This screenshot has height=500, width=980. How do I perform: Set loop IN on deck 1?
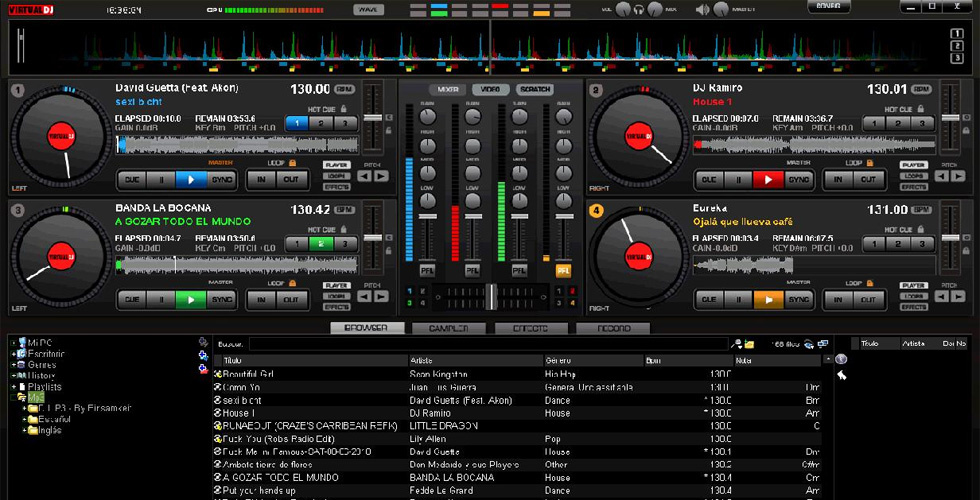[x=261, y=180]
